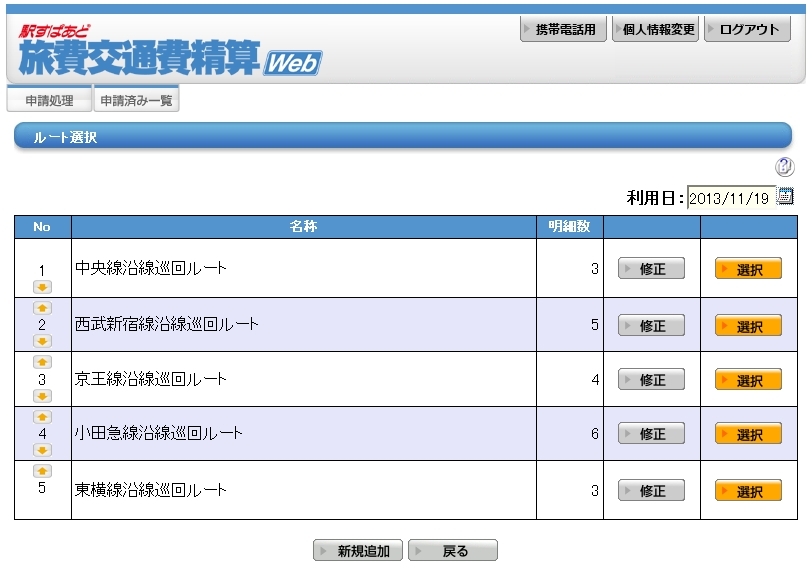Switch to the 申請処理 tab

49,99
